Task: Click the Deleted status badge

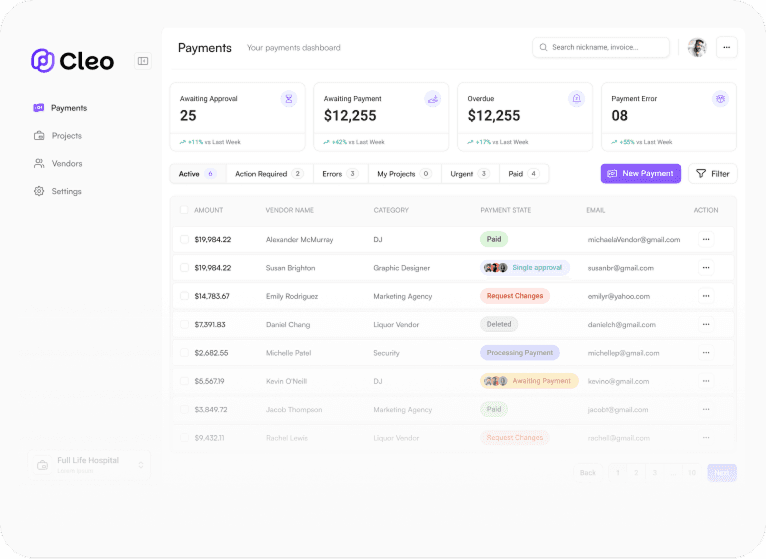Action: [499, 324]
